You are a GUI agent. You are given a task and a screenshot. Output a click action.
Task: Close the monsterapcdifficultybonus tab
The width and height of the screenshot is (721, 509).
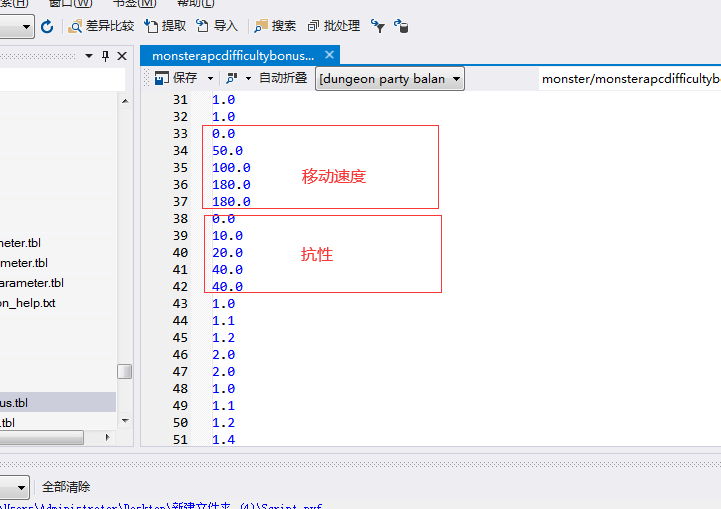coord(329,55)
